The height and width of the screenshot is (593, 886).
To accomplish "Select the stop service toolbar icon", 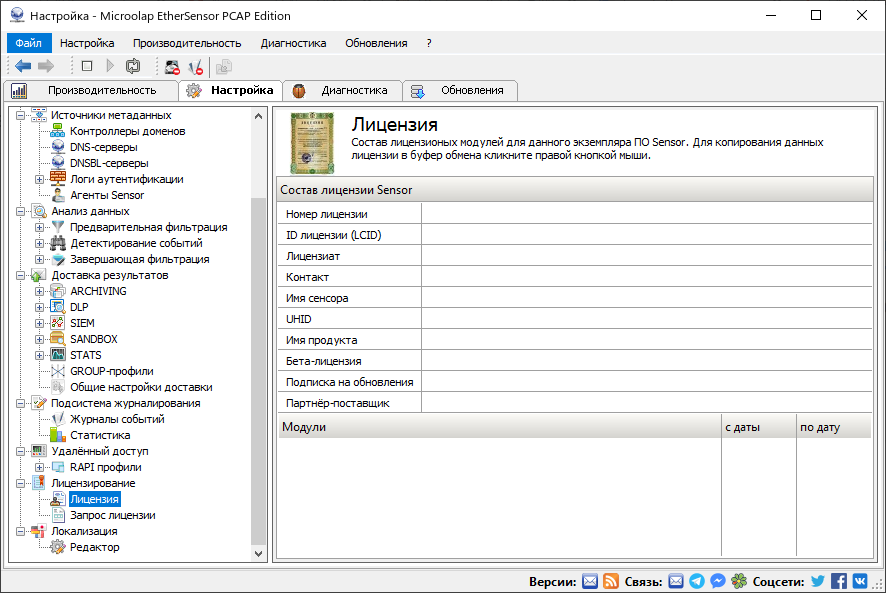I will [85, 66].
